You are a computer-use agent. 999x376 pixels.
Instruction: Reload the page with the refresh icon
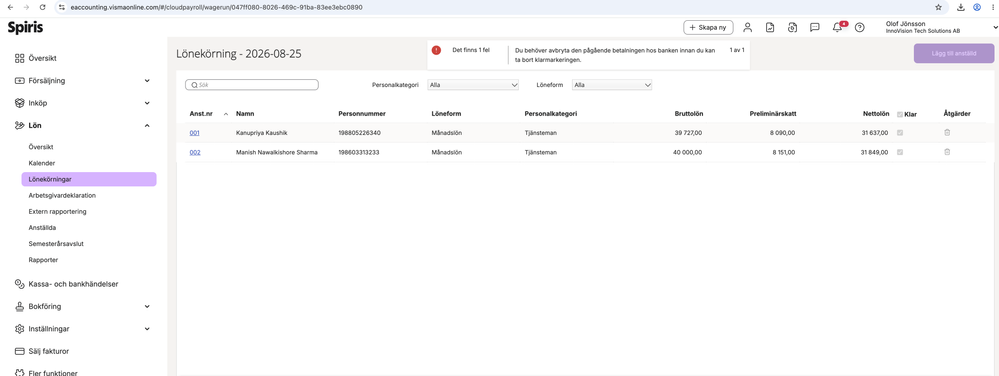coord(42,7)
